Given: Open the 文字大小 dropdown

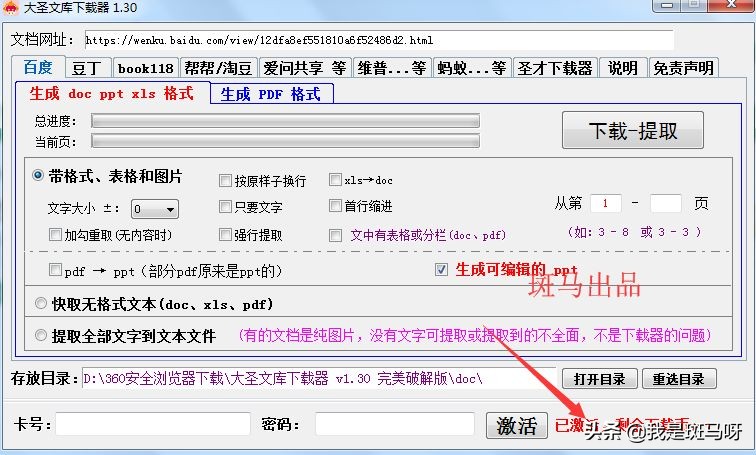Looking at the screenshot, I should click(x=154, y=209).
